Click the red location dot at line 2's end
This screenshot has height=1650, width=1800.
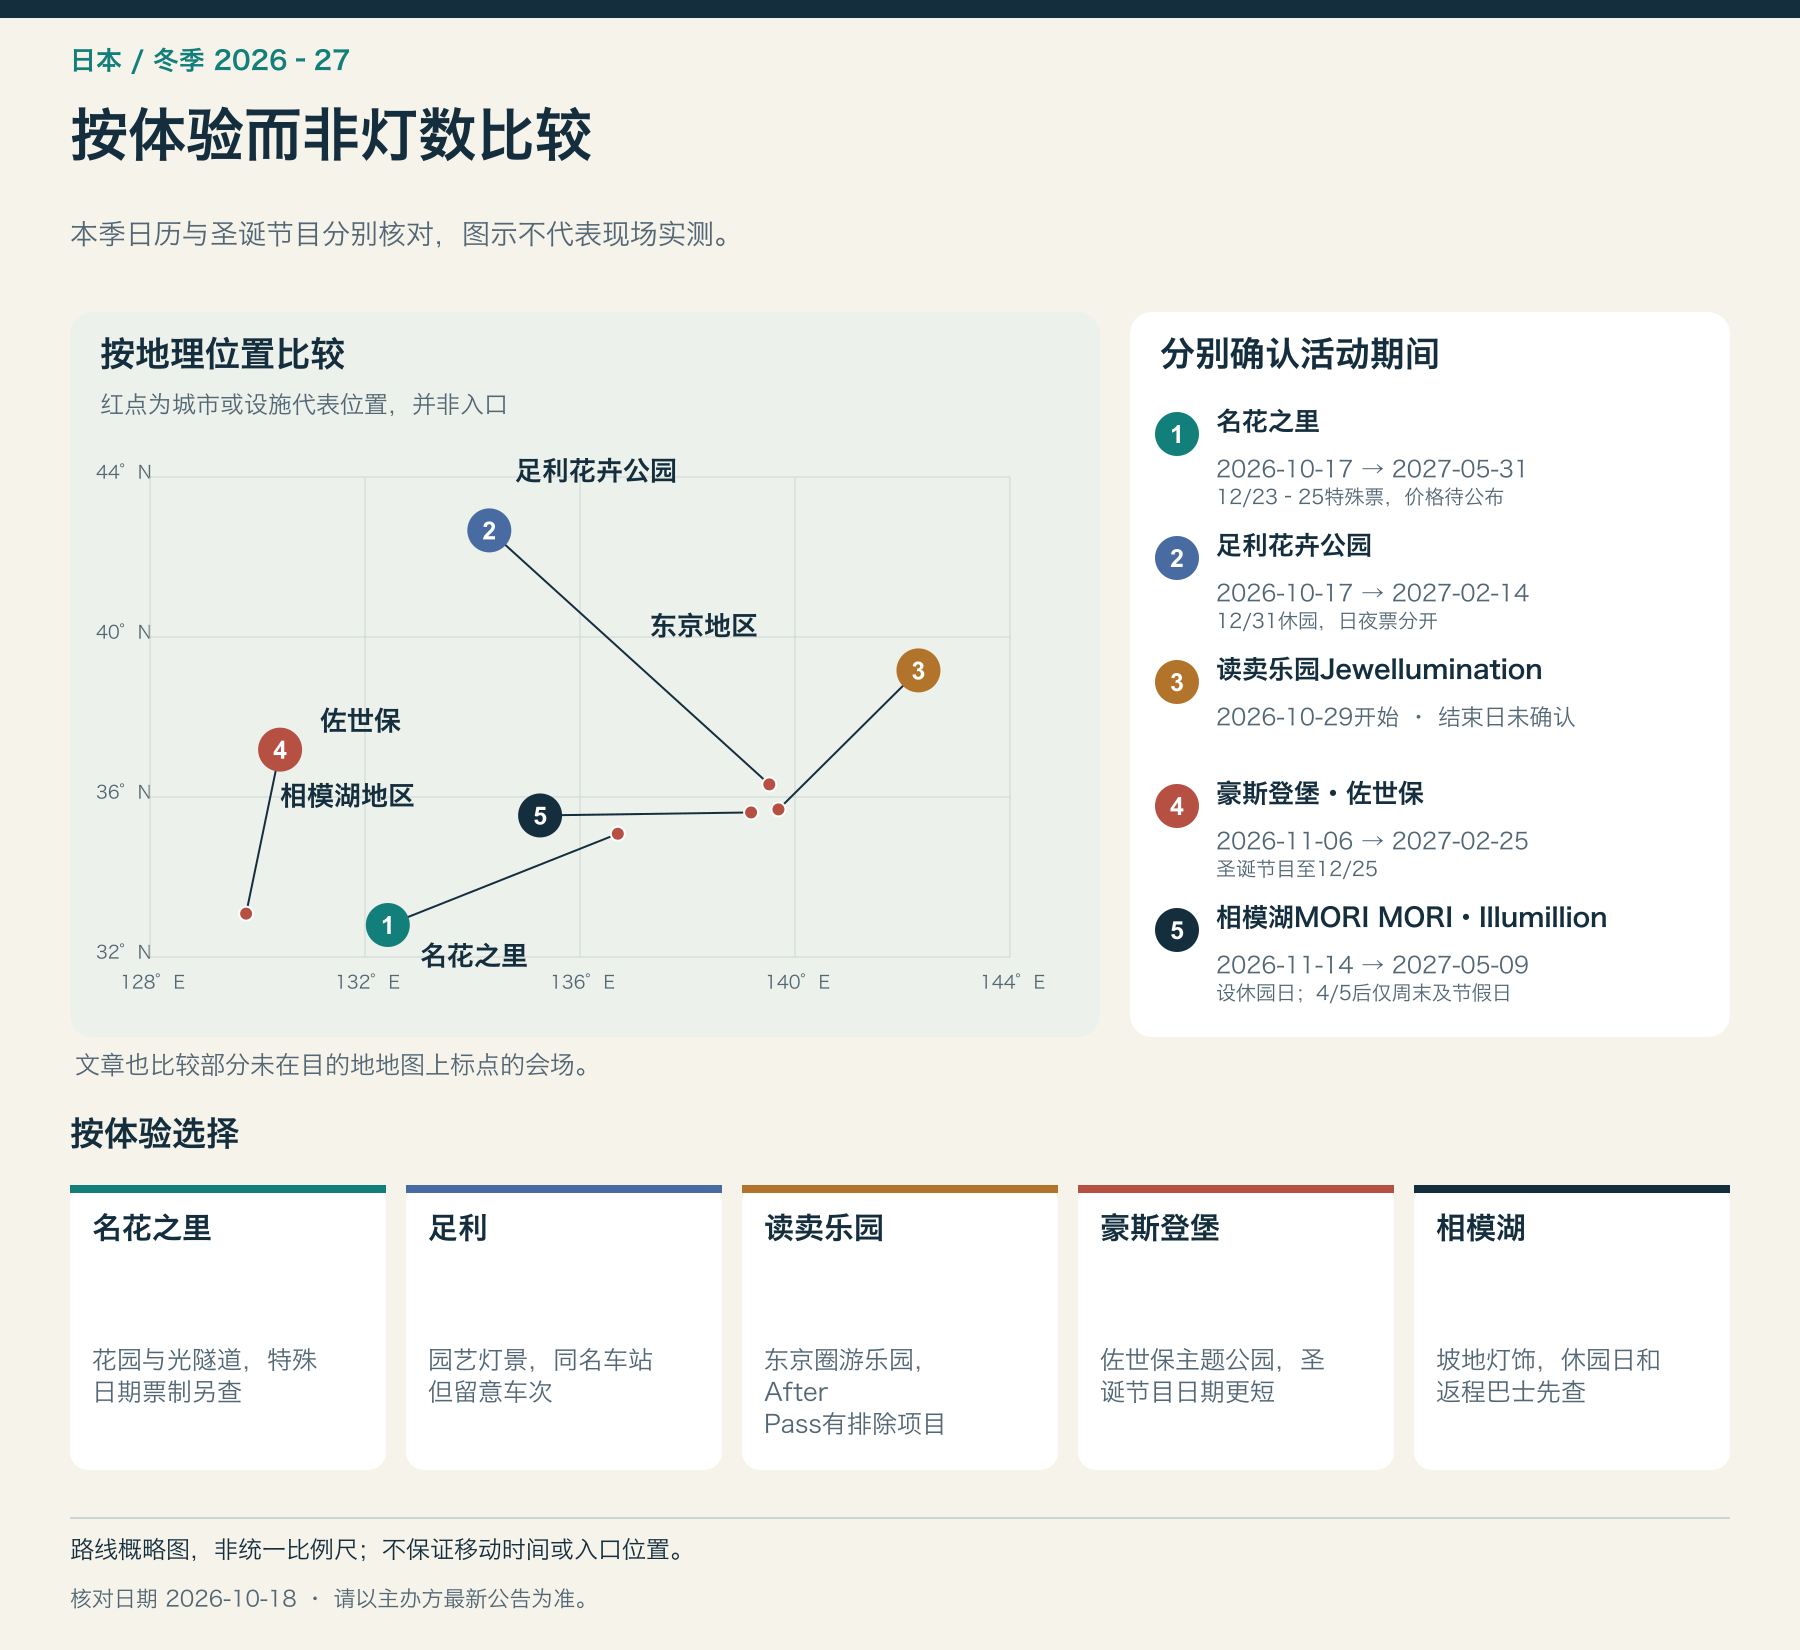[x=769, y=784]
